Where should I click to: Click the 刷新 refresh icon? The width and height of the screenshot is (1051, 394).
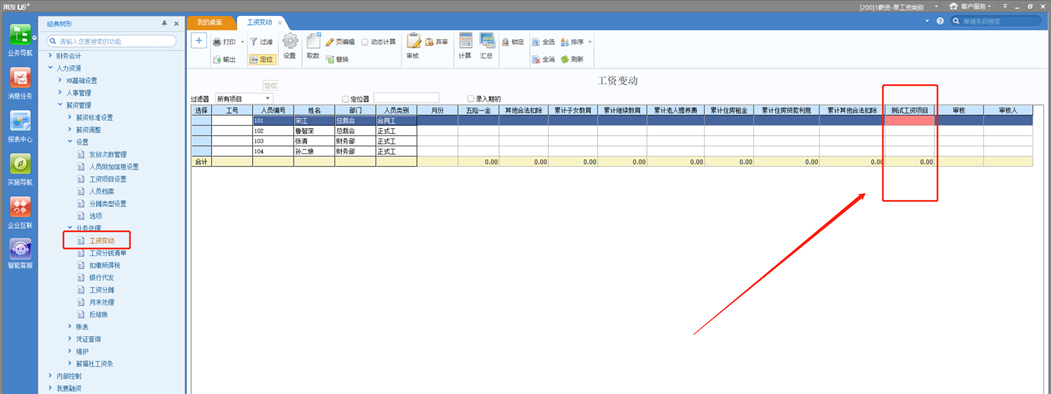564,59
